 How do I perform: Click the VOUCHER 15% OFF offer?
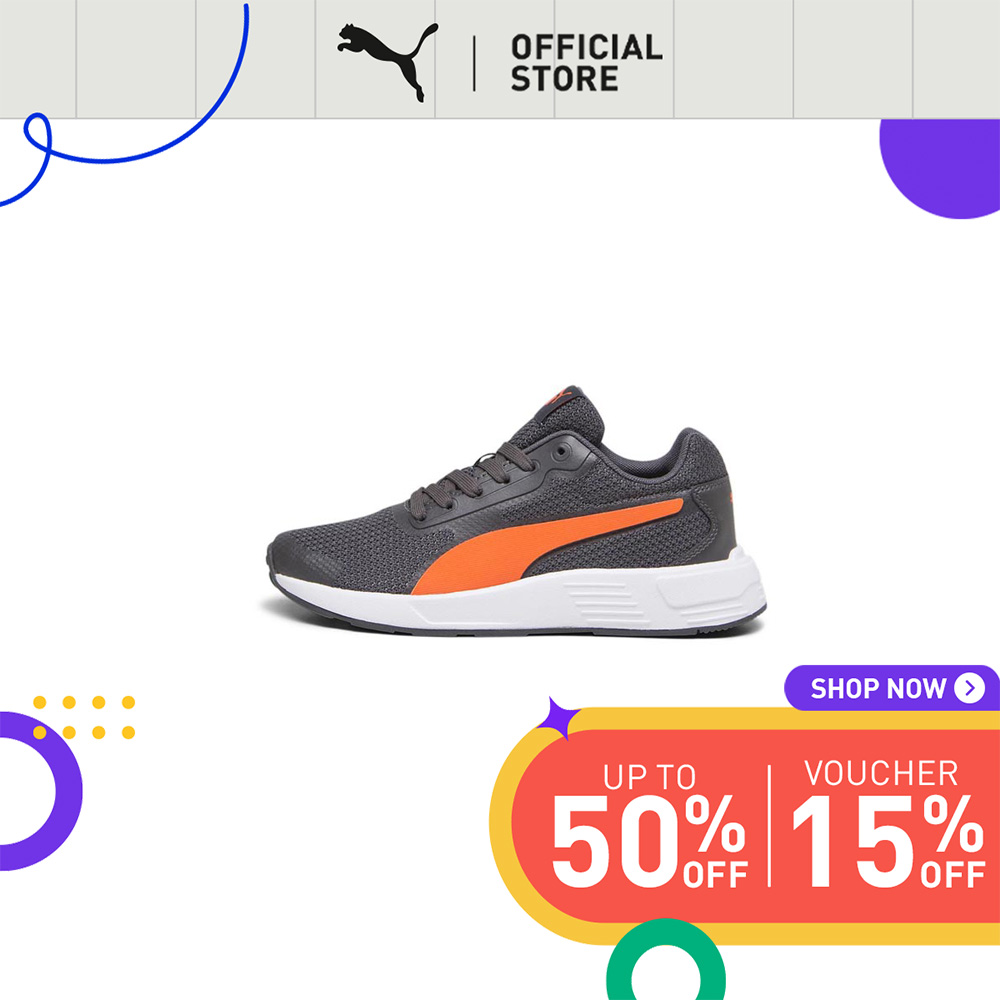click(888, 824)
